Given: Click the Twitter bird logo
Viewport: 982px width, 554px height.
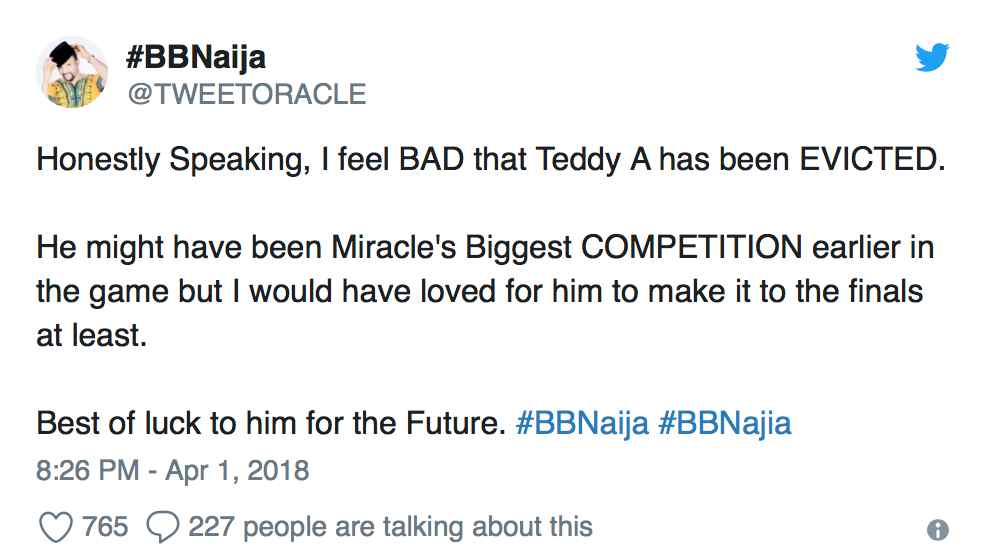Looking at the screenshot, I should click(x=932, y=60).
